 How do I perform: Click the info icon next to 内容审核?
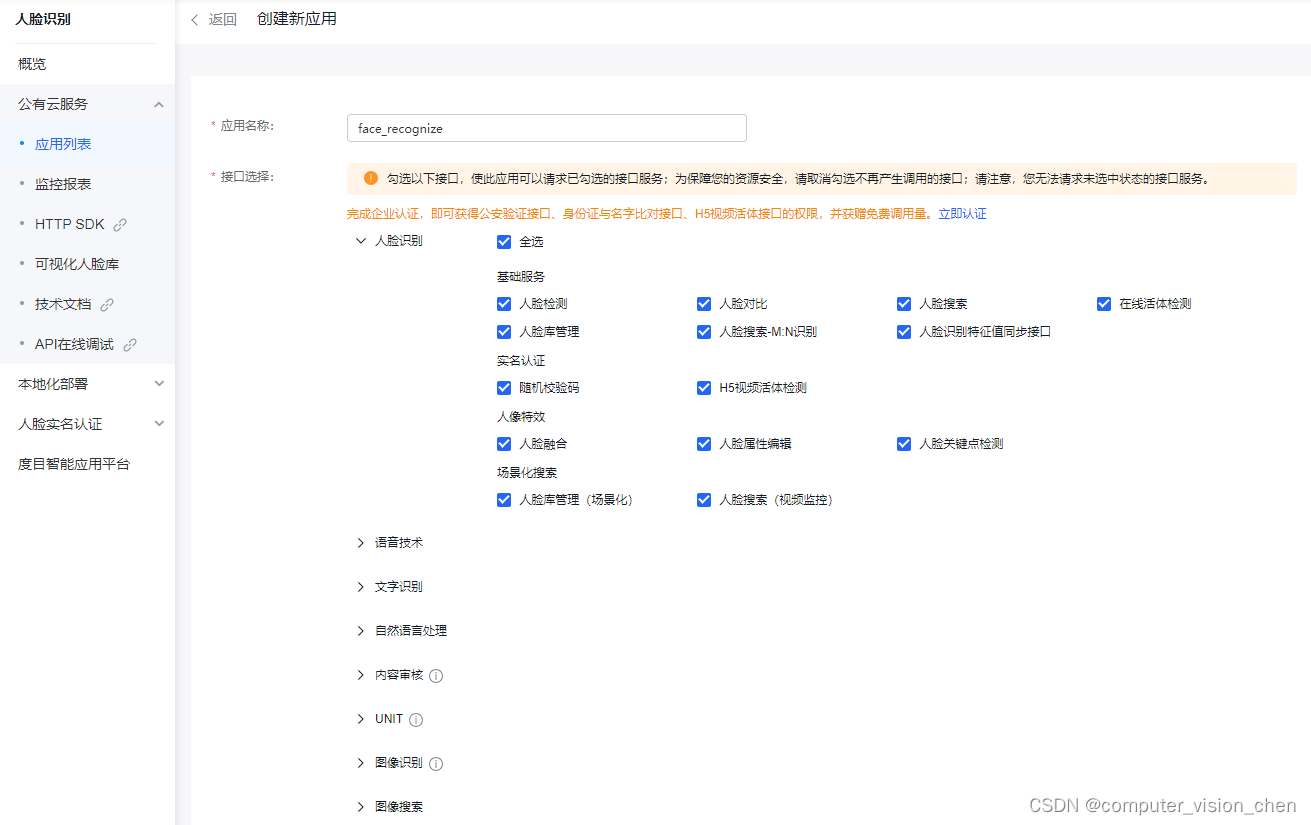tap(436, 676)
